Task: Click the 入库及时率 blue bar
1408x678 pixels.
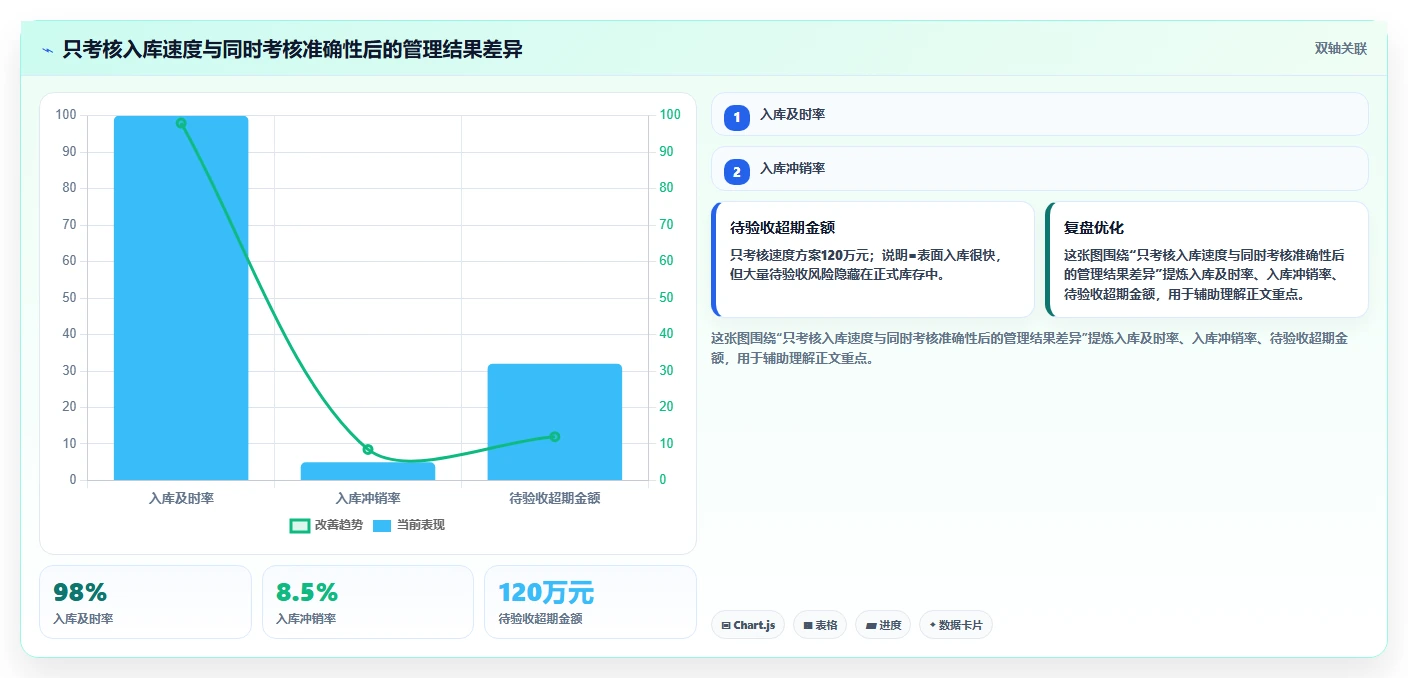Action: point(181,298)
